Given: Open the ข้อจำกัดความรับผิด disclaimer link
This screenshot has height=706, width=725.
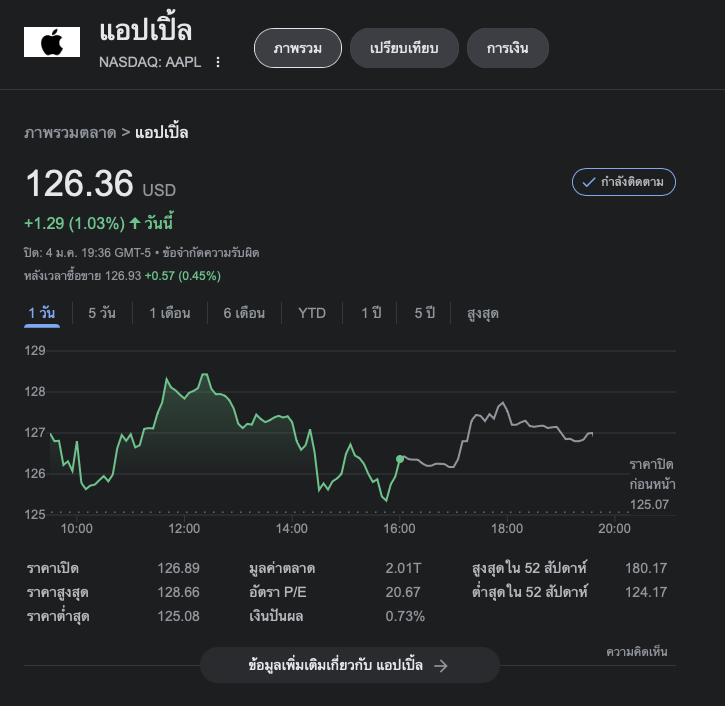Looking at the screenshot, I should pyautogui.click(x=209, y=253).
